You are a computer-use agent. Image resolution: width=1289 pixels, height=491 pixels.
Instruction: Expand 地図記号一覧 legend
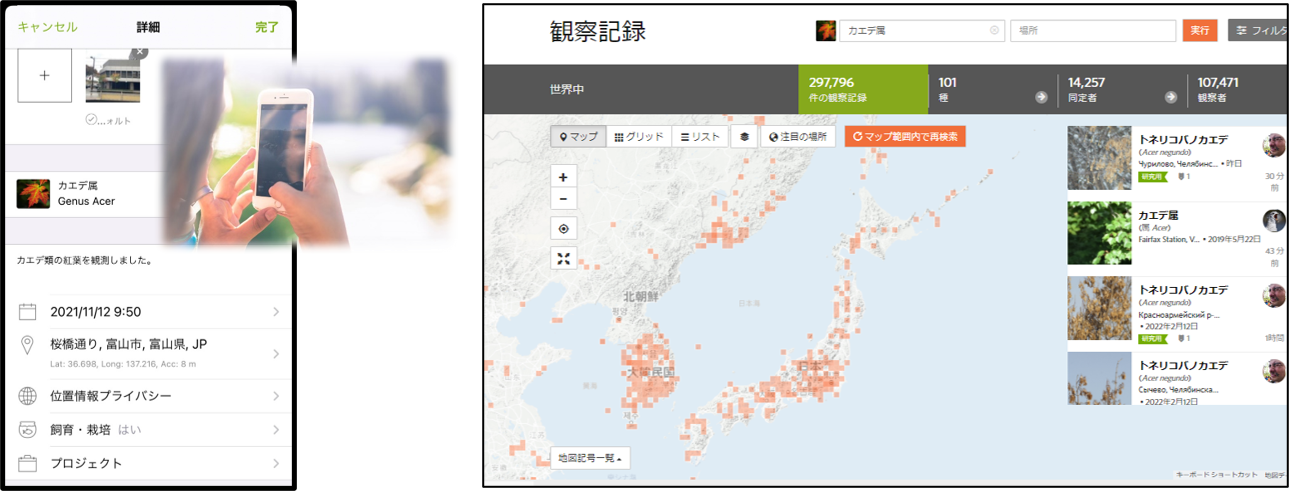[590, 459]
